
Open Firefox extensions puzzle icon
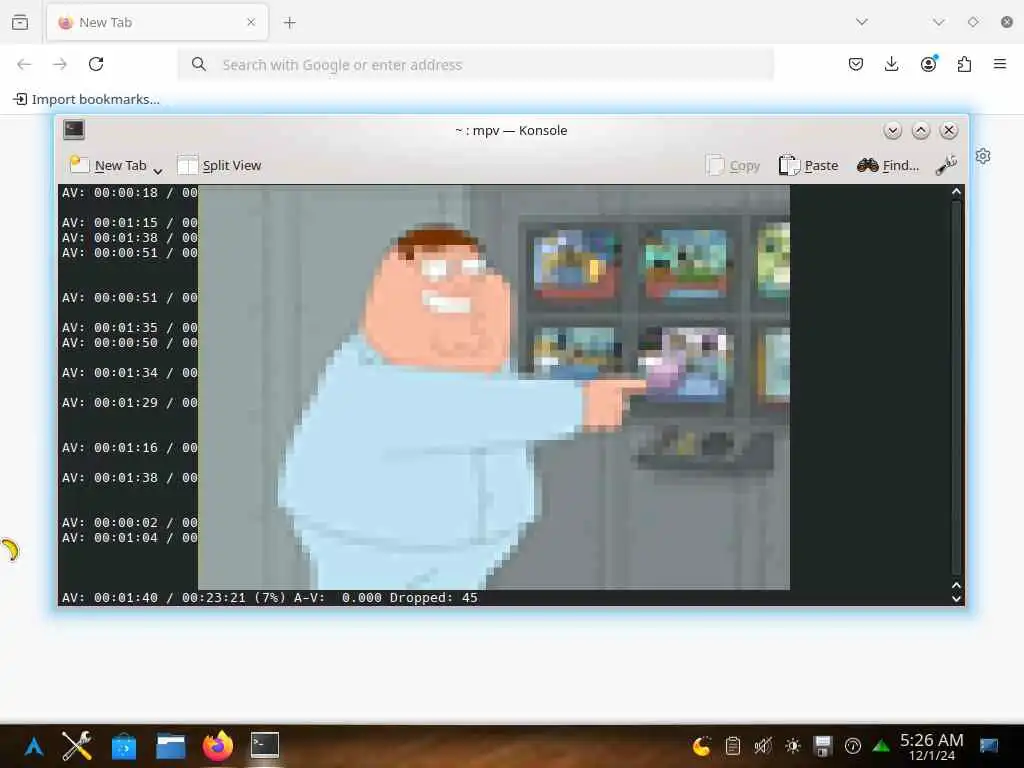coord(964,64)
